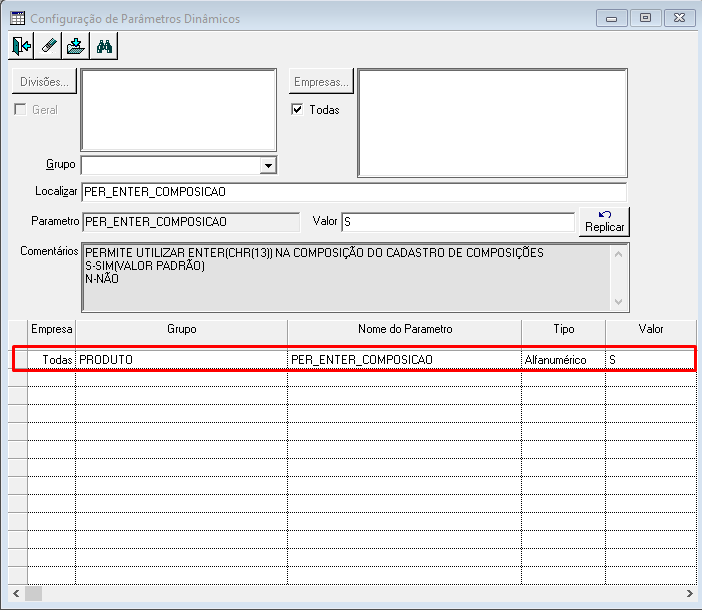Close the Configuração de Parâmetros Dinâmicos window
This screenshot has height=610, width=702.
pyautogui.click(x=679, y=18)
